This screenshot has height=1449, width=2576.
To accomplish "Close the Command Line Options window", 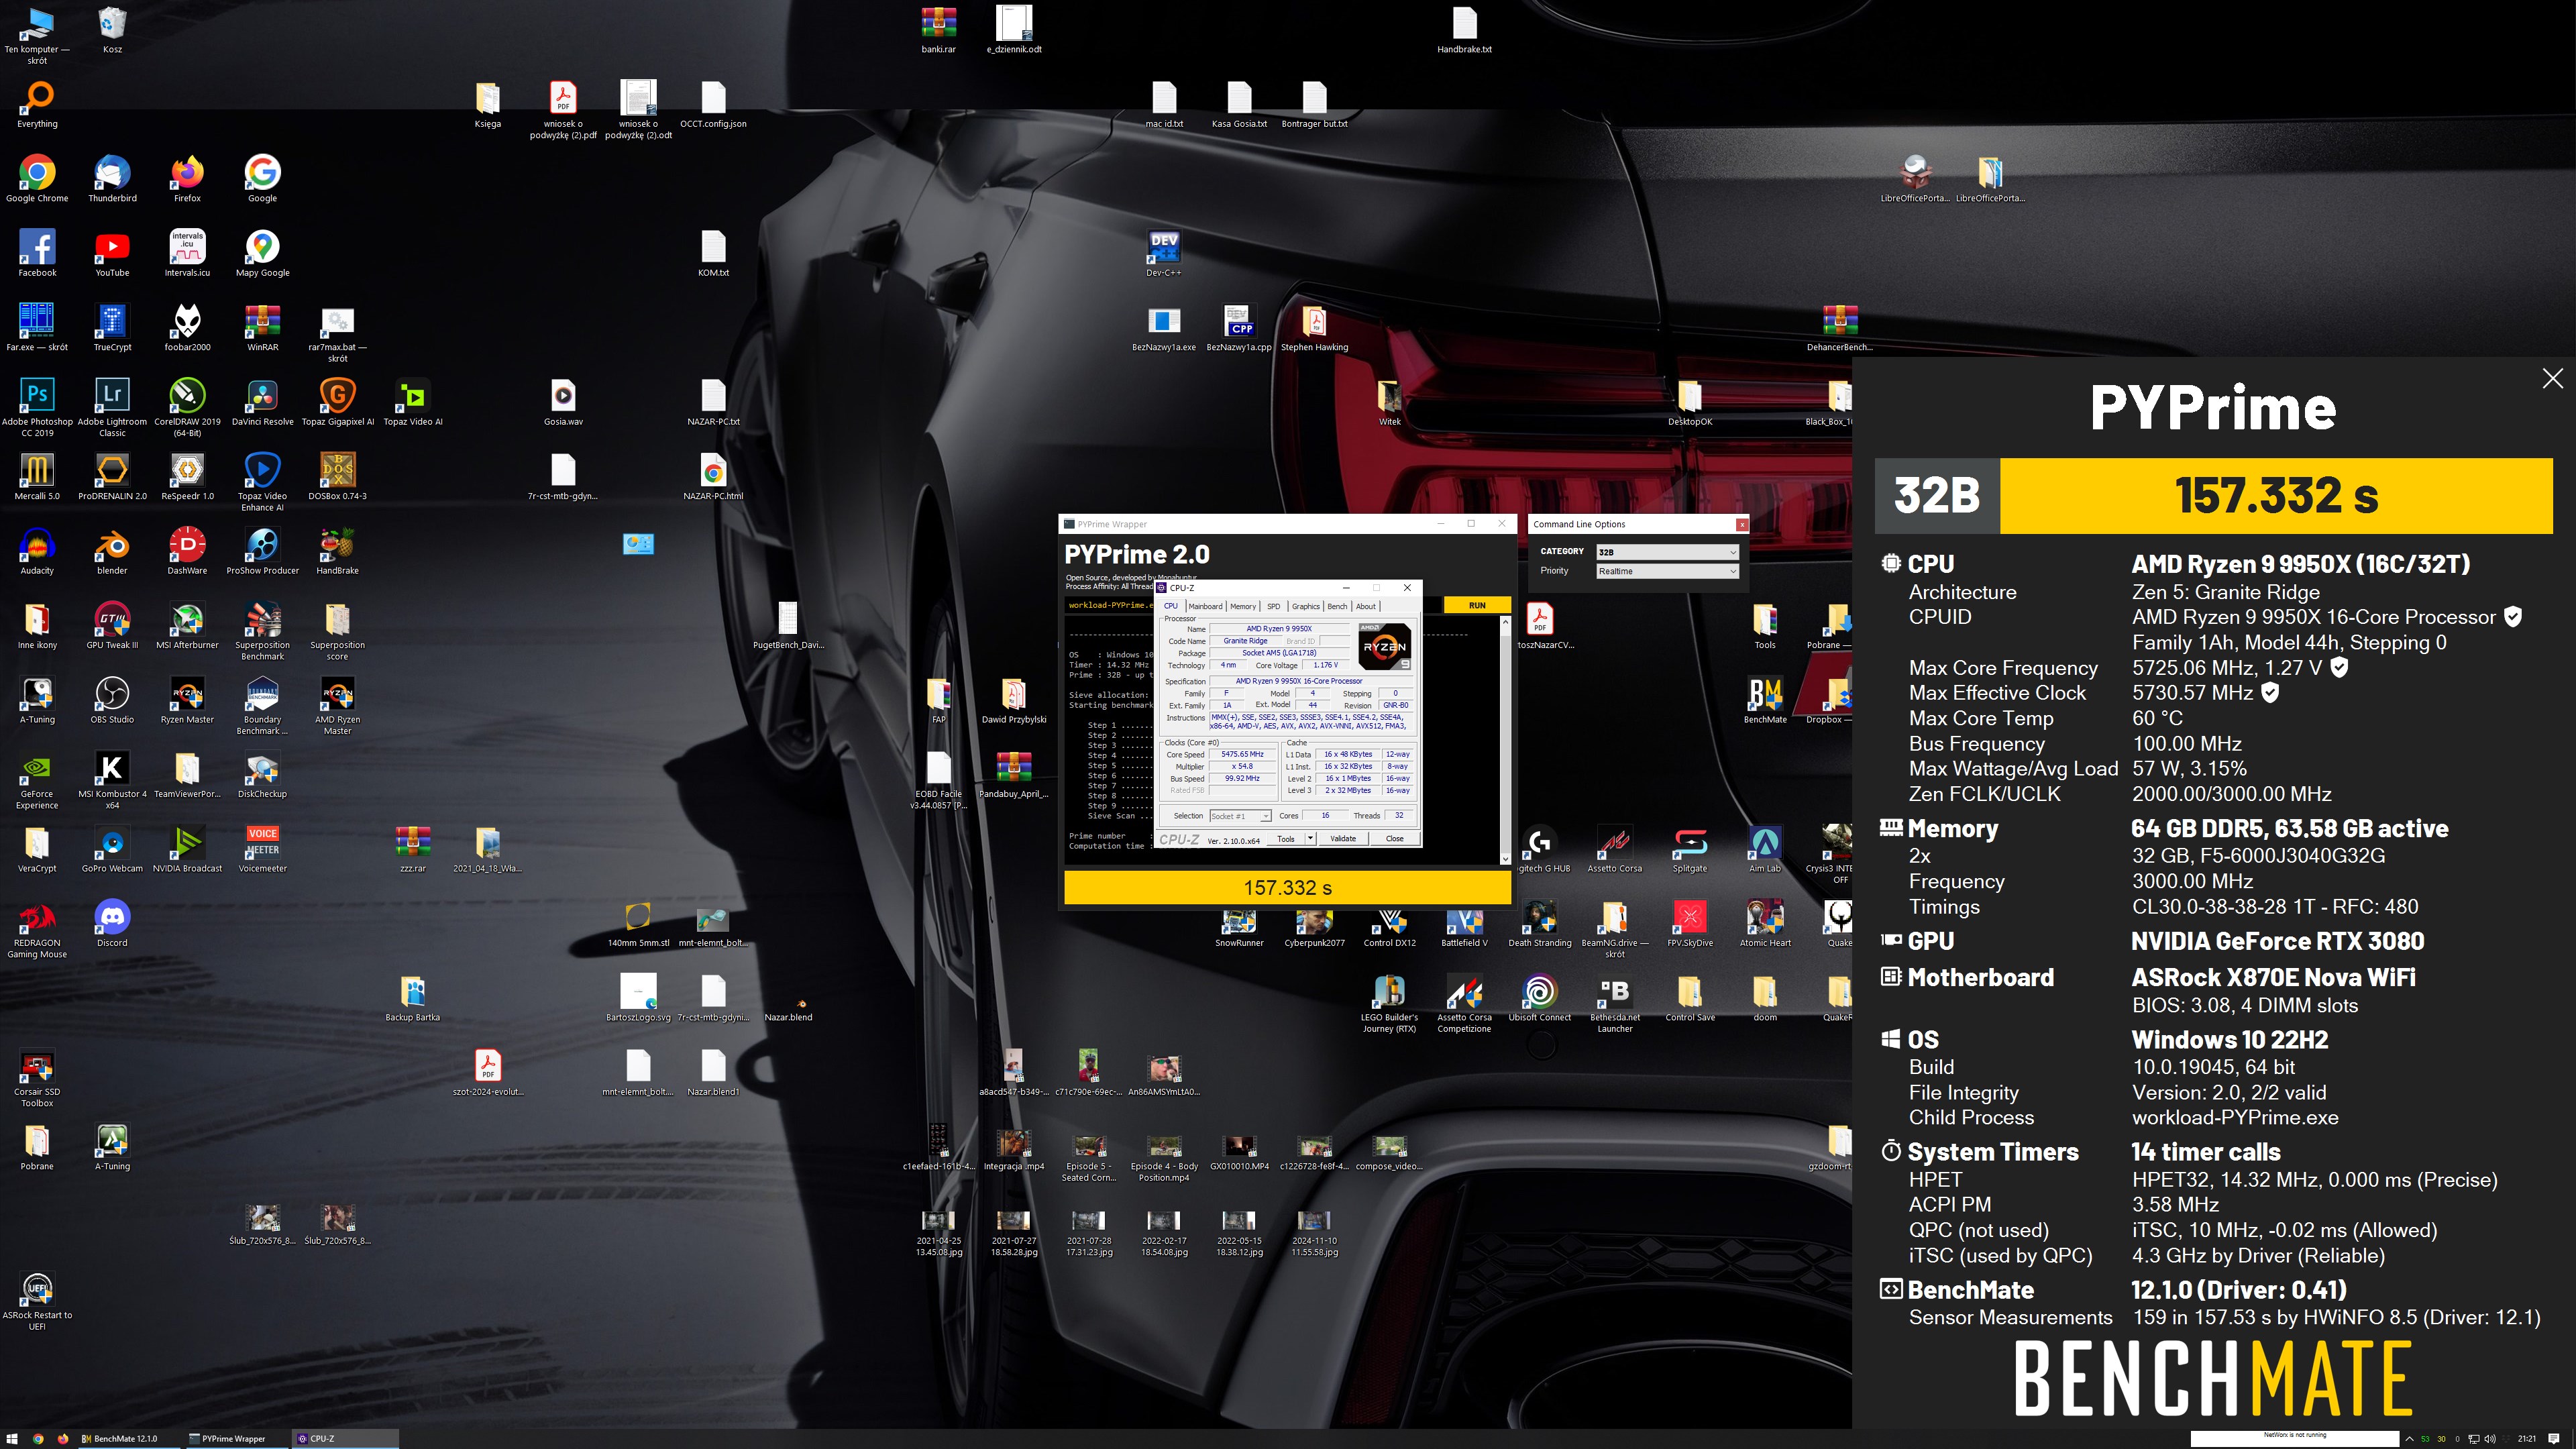I will 1742,524.
